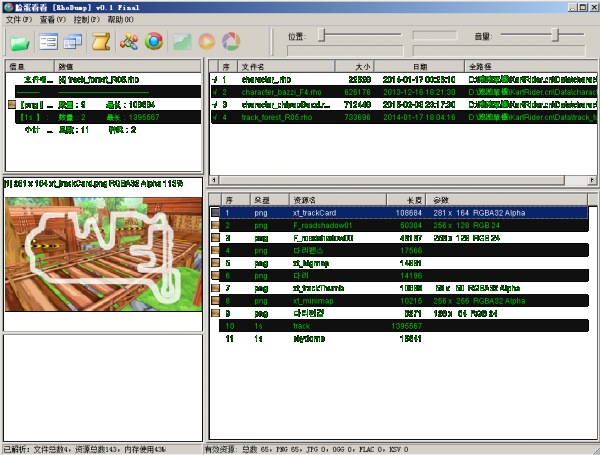This screenshot has width=600, height=455.
Task: Open the 查看(V) menu
Action: (x=52, y=19)
